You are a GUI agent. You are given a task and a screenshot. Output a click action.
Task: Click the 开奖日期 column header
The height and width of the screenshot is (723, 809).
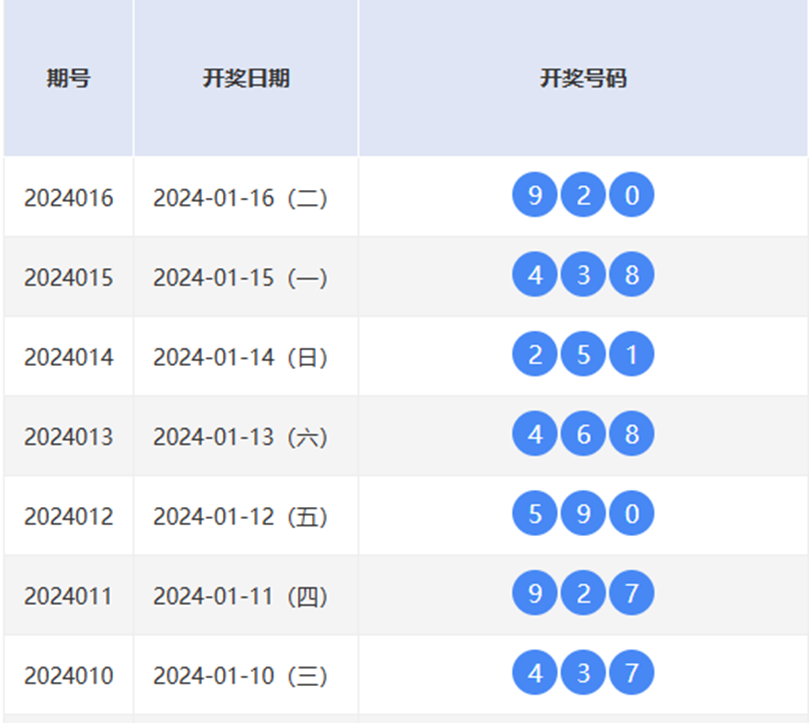point(246,79)
